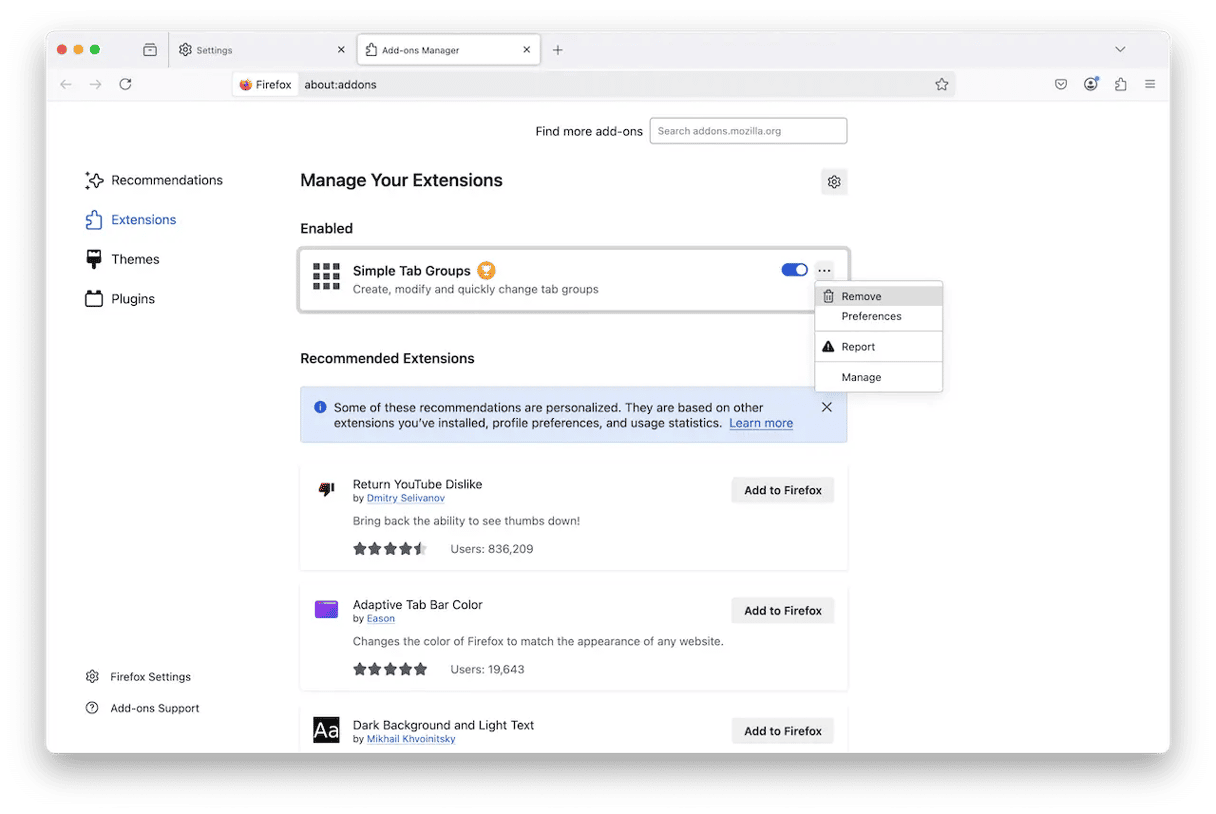Open the Learn more link

(761, 423)
